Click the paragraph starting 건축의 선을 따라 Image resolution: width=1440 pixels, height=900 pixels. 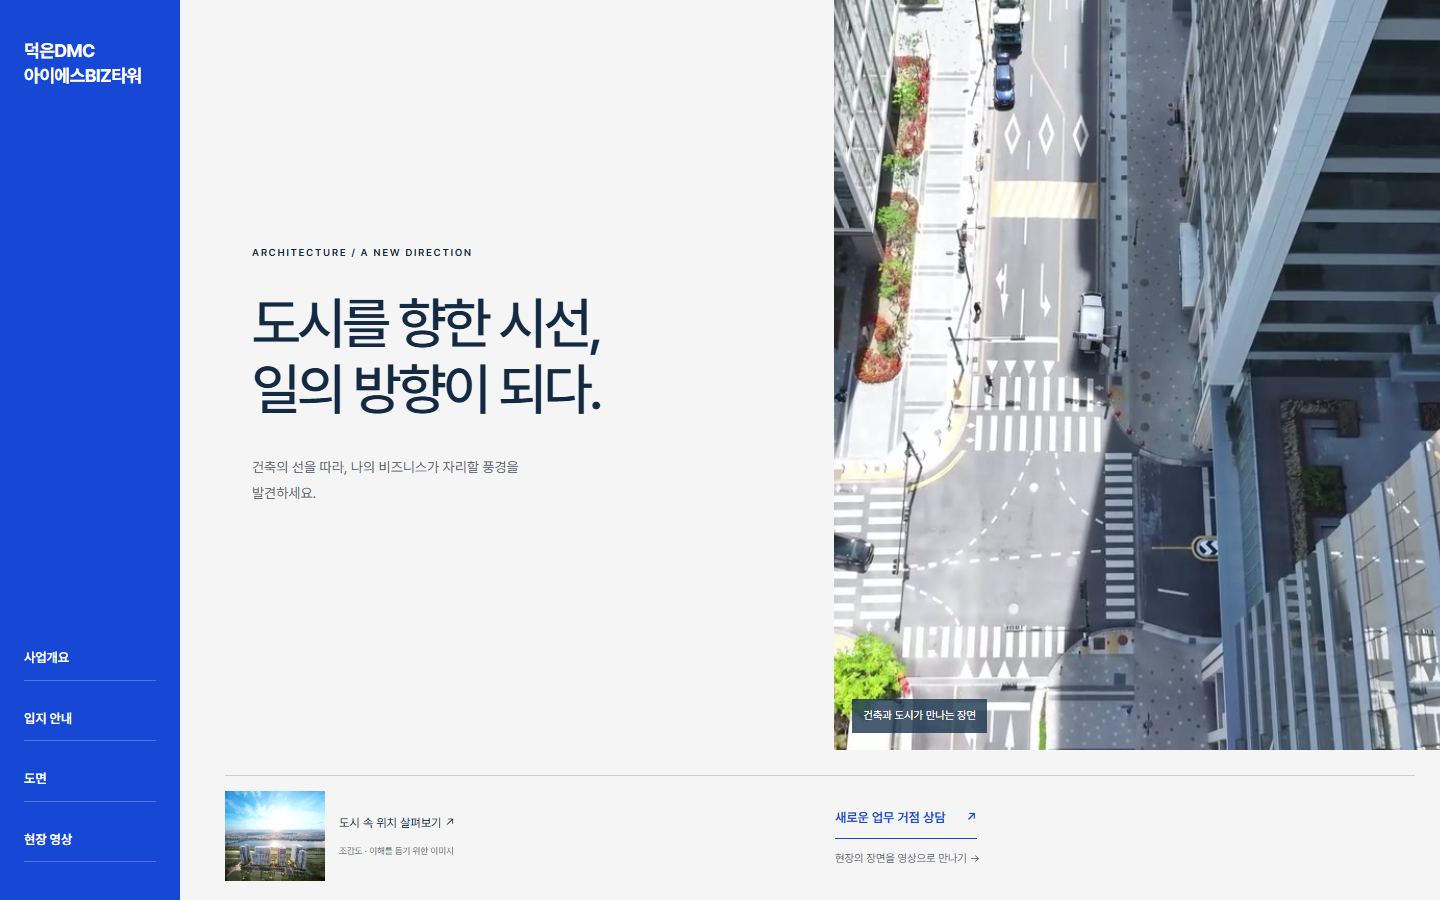point(386,480)
